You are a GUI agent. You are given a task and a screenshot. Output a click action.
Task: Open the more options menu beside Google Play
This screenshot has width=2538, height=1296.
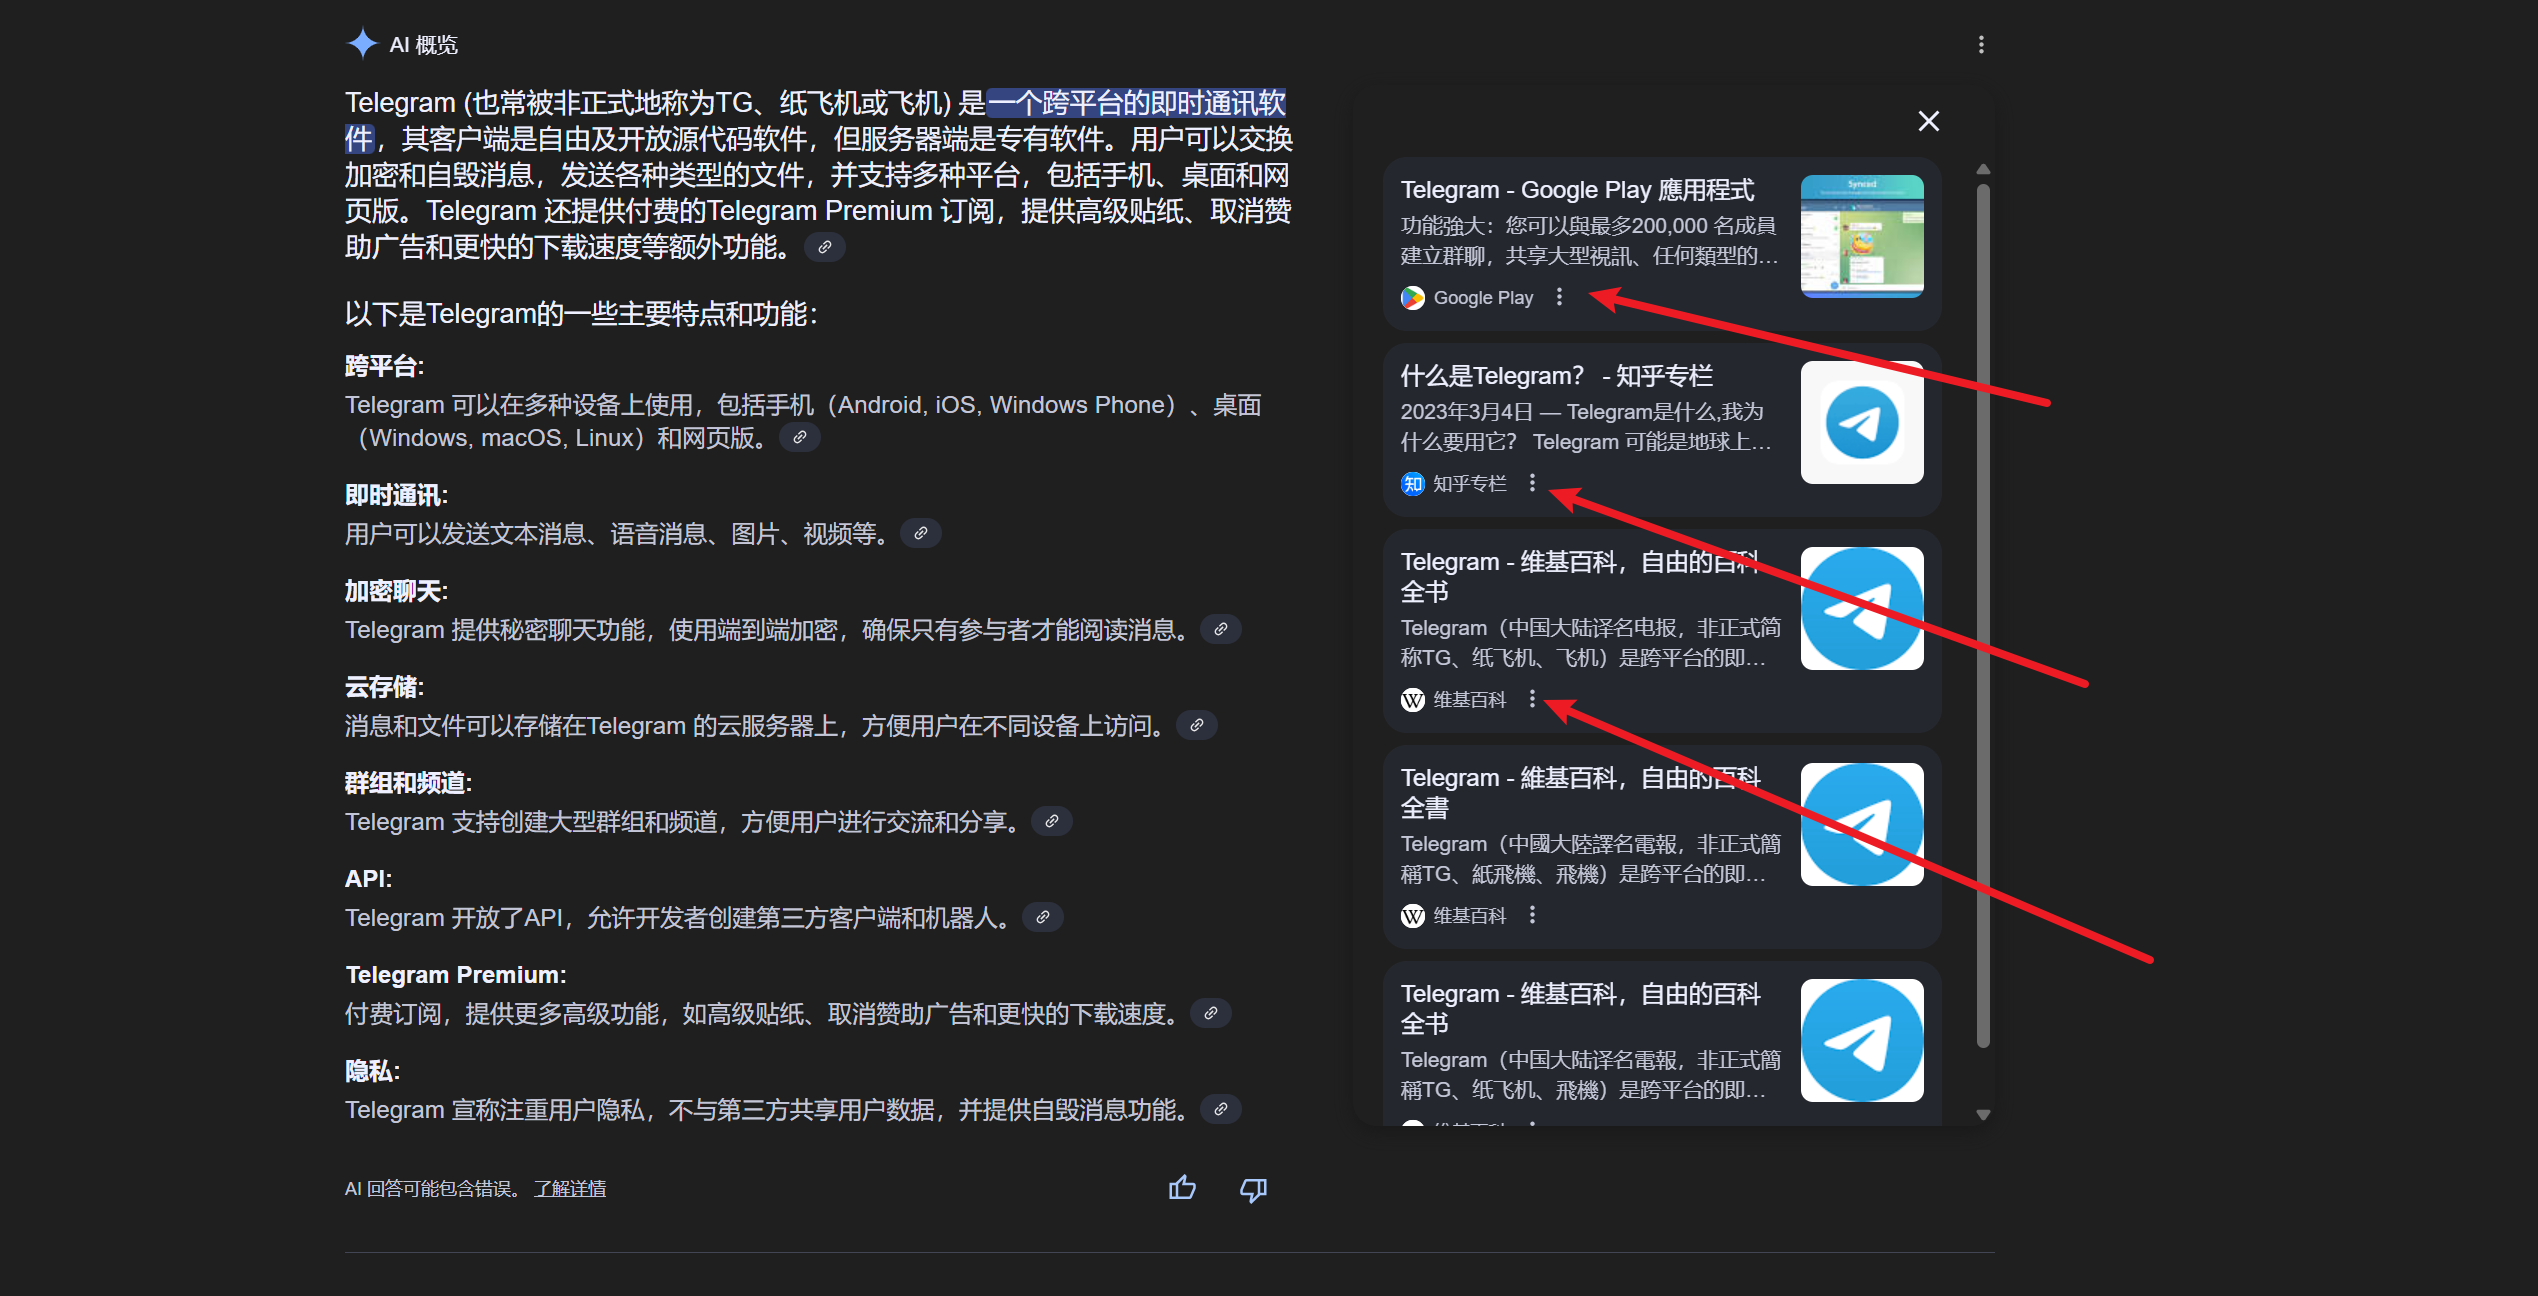(1559, 297)
